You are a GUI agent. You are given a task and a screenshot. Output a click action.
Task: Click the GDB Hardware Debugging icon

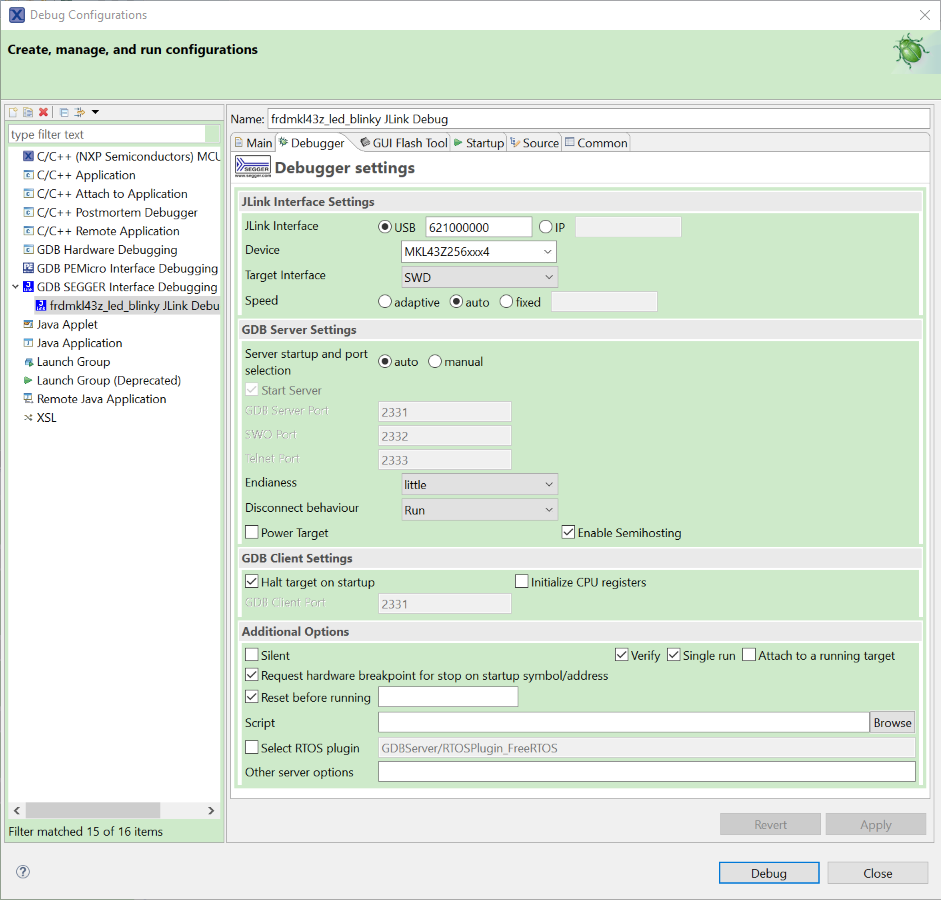28,250
